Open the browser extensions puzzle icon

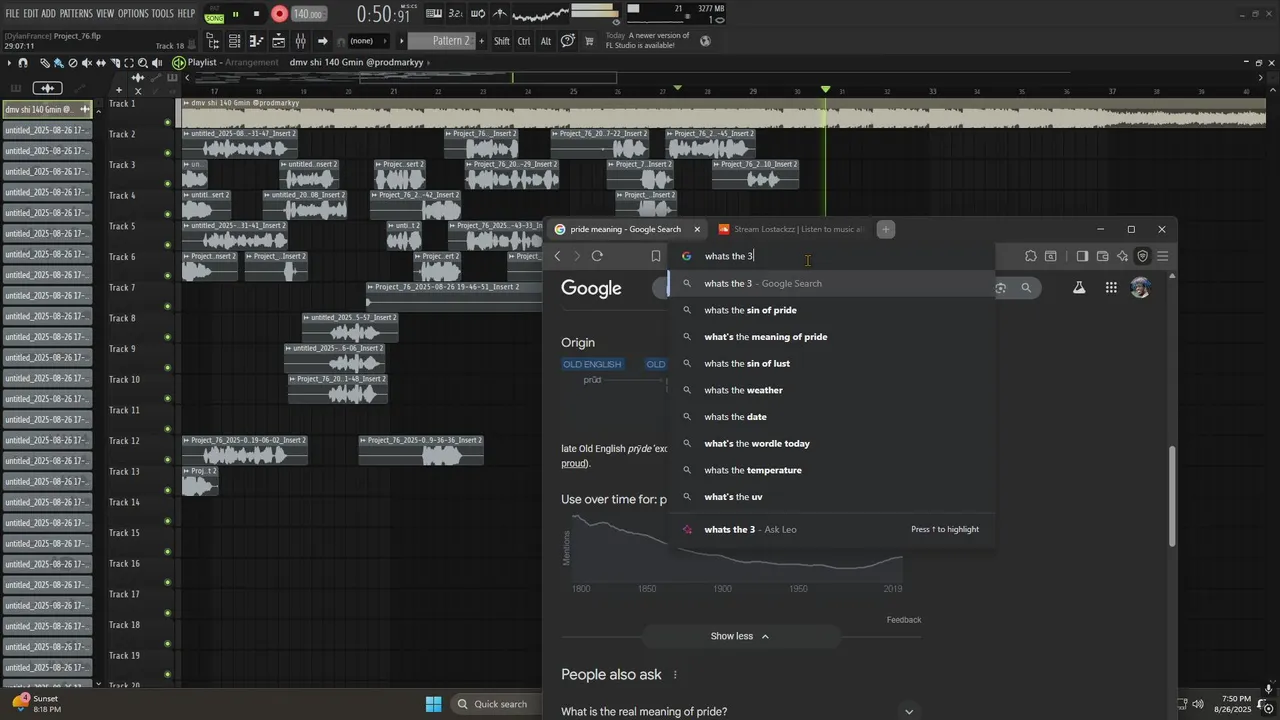[x=1030, y=256]
